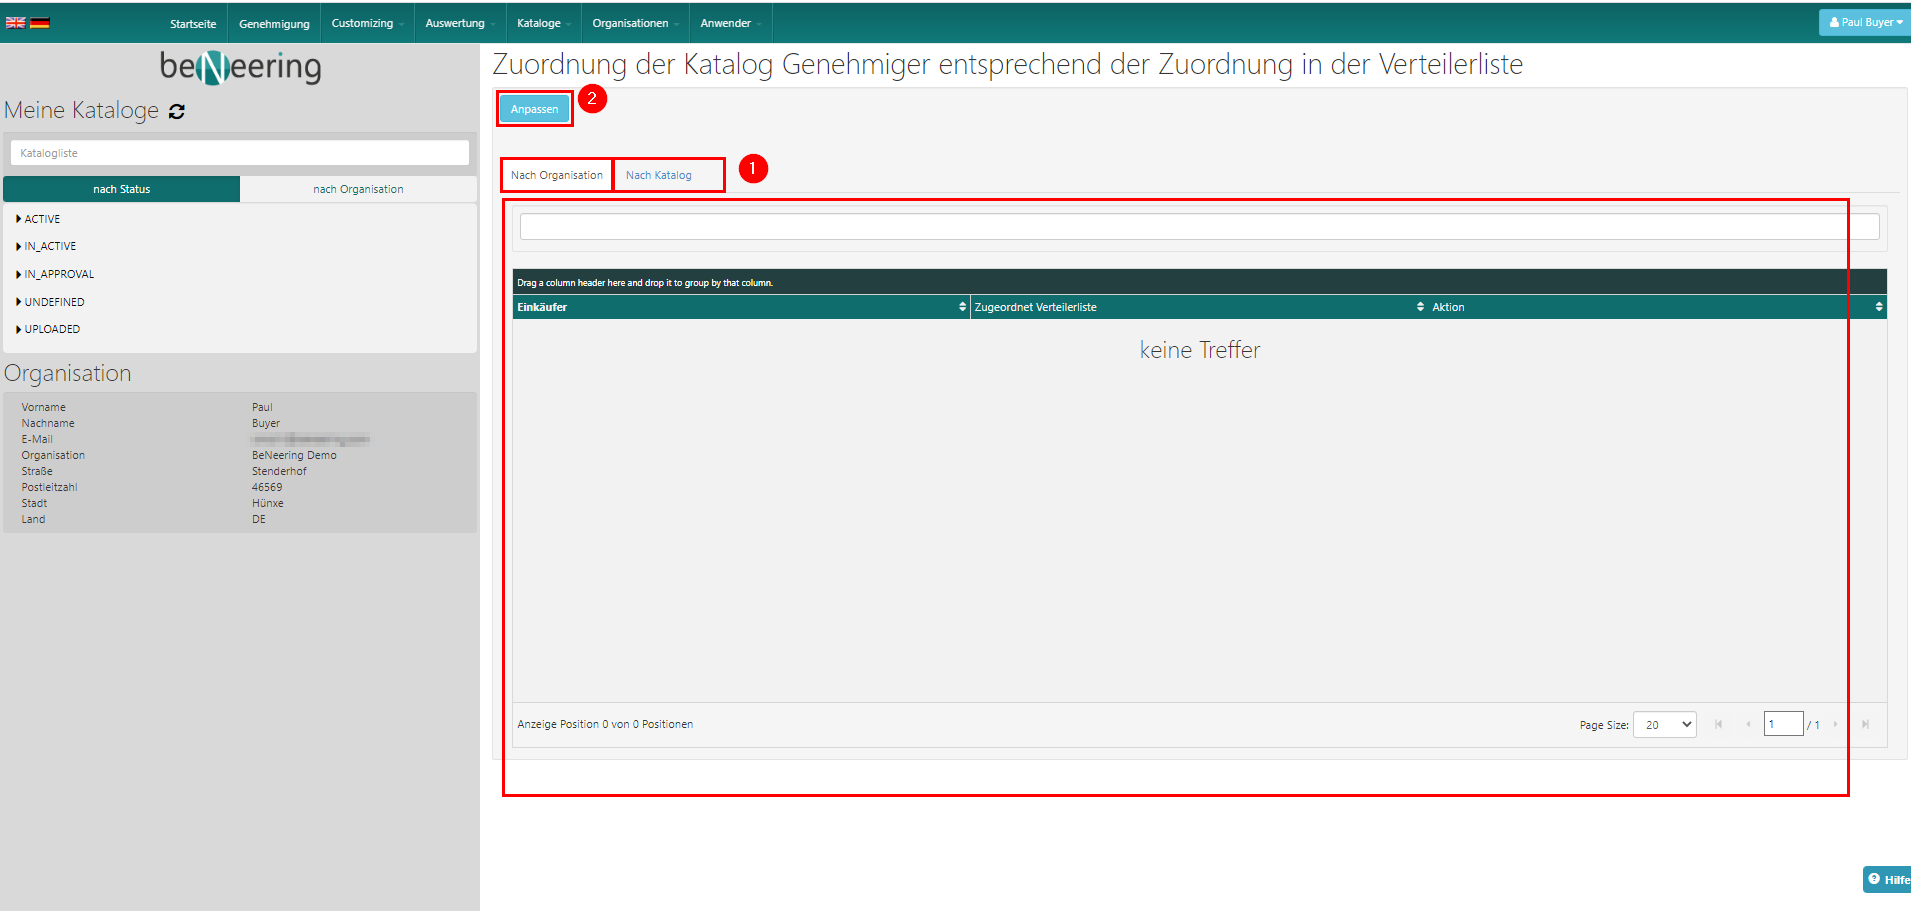Go to next page arrow
Screen dimensions: 1911x911
[1835, 724]
